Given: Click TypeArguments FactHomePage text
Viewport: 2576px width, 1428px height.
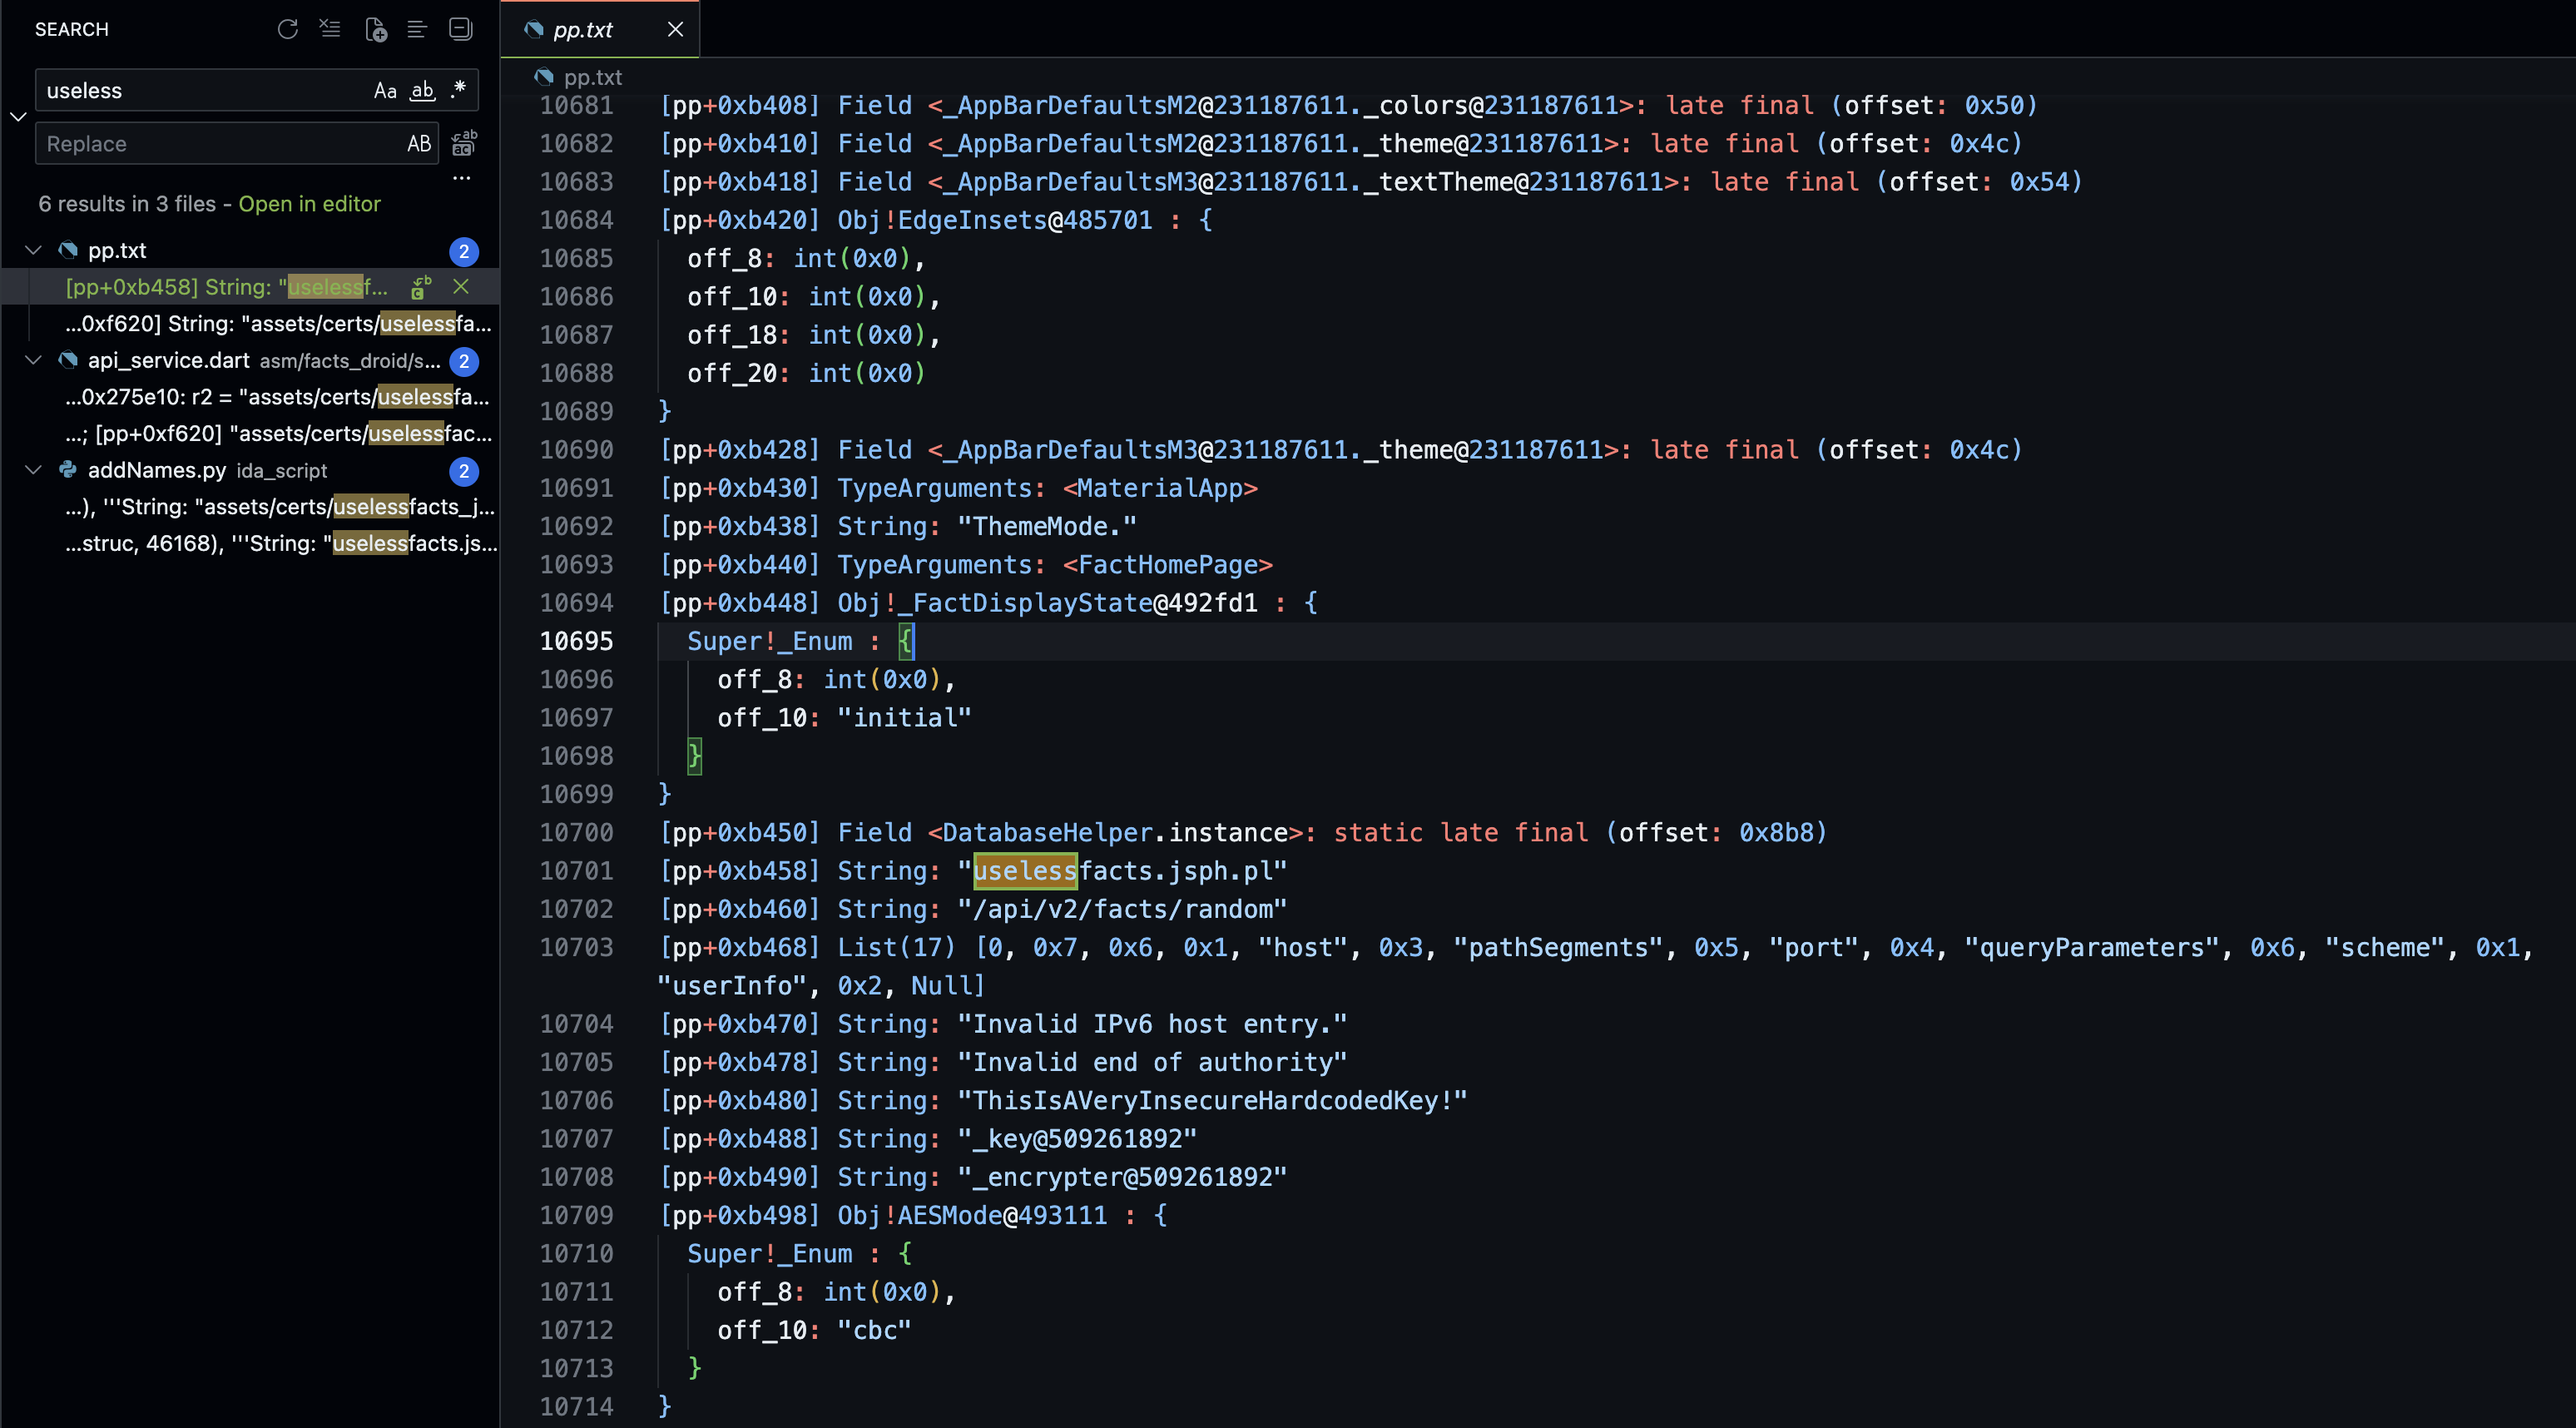Looking at the screenshot, I should pyautogui.click(x=1055, y=565).
